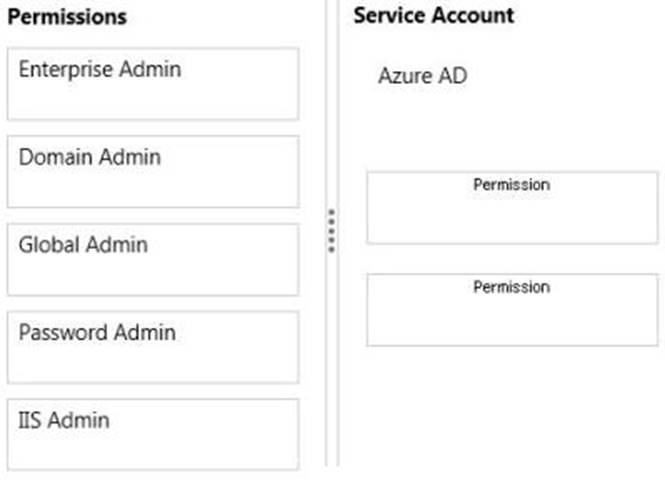
Task: Click the 'Domain Admin' text label
Action: click(x=89, y=157)
